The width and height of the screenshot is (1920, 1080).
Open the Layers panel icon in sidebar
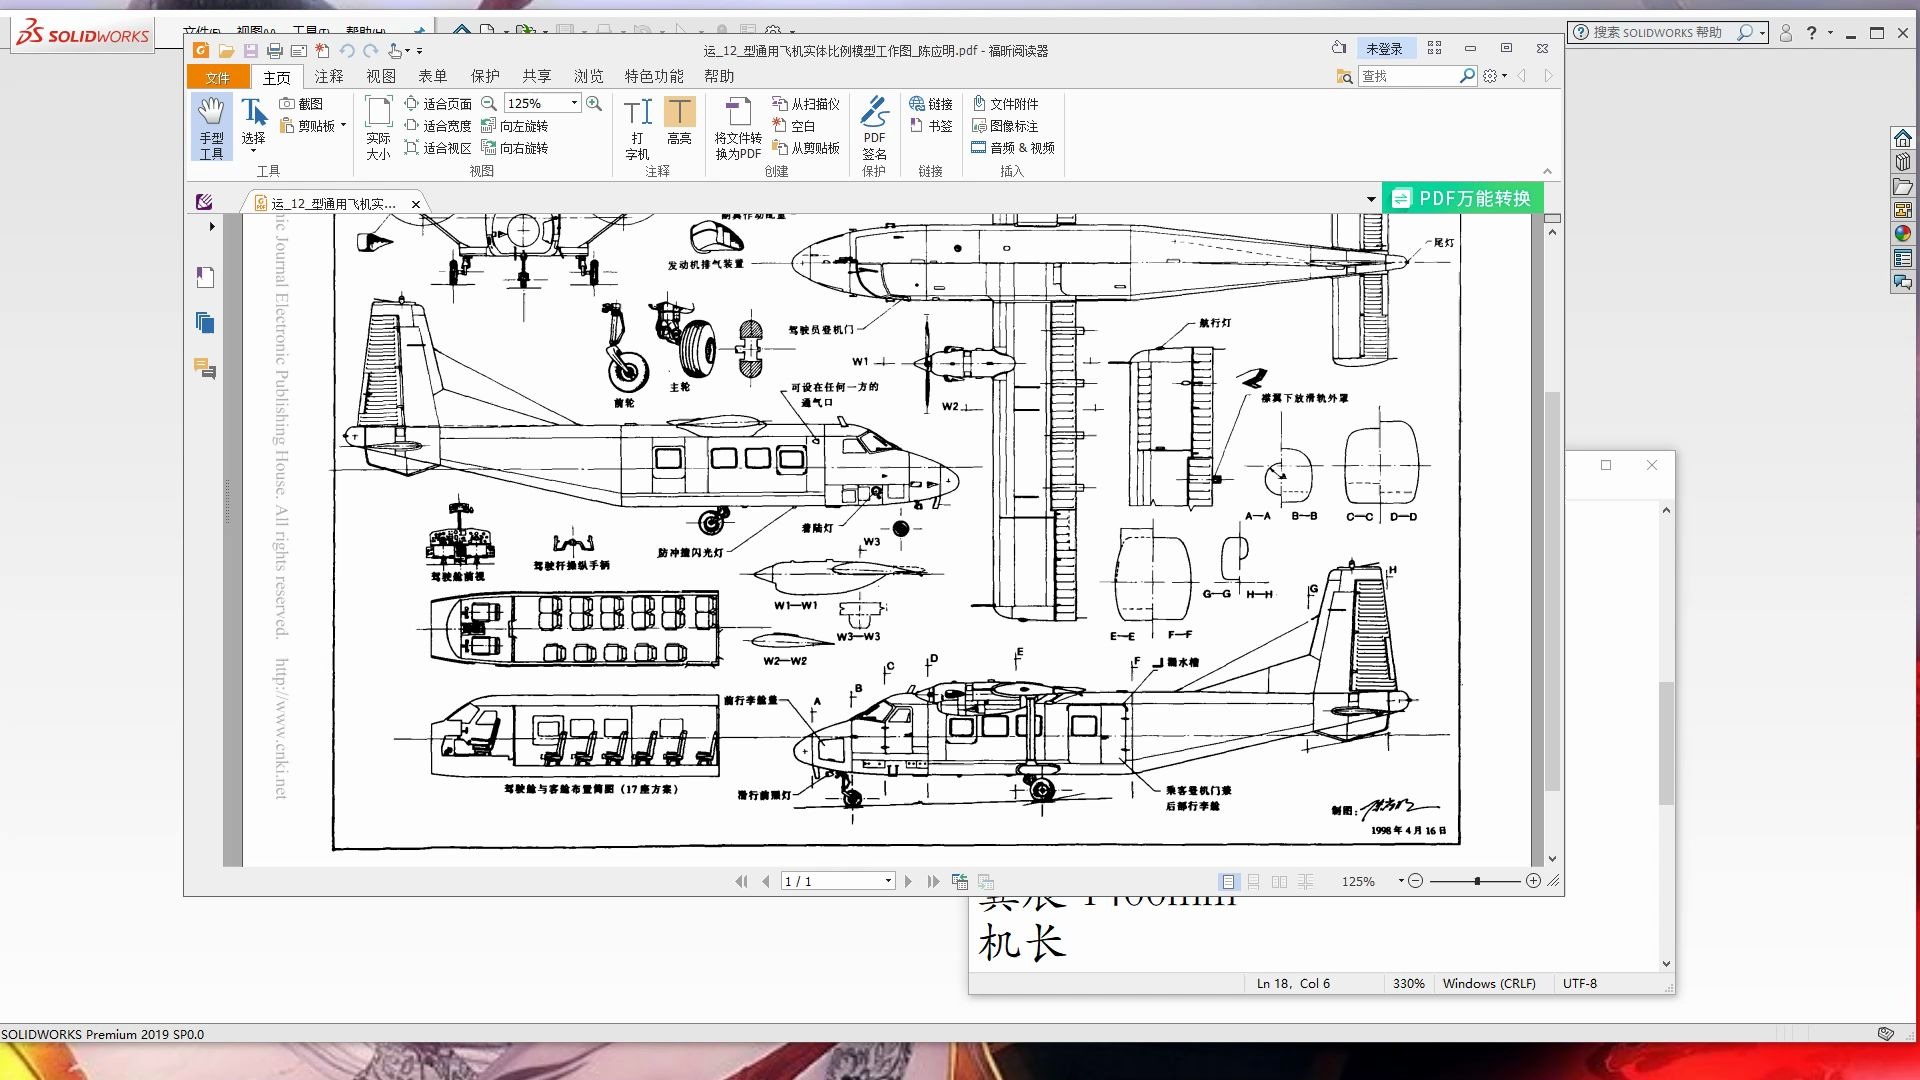(x=205, y=322)
